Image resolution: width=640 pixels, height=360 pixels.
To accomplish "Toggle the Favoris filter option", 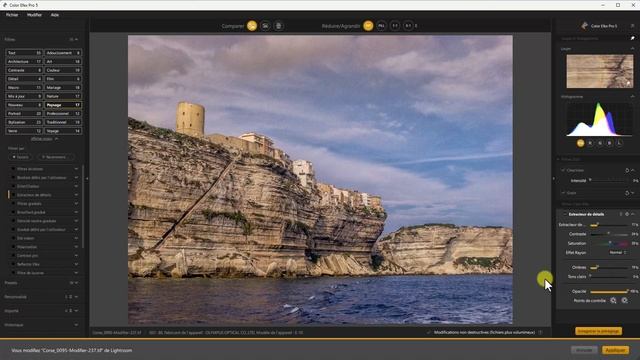I will click(21, 157).
